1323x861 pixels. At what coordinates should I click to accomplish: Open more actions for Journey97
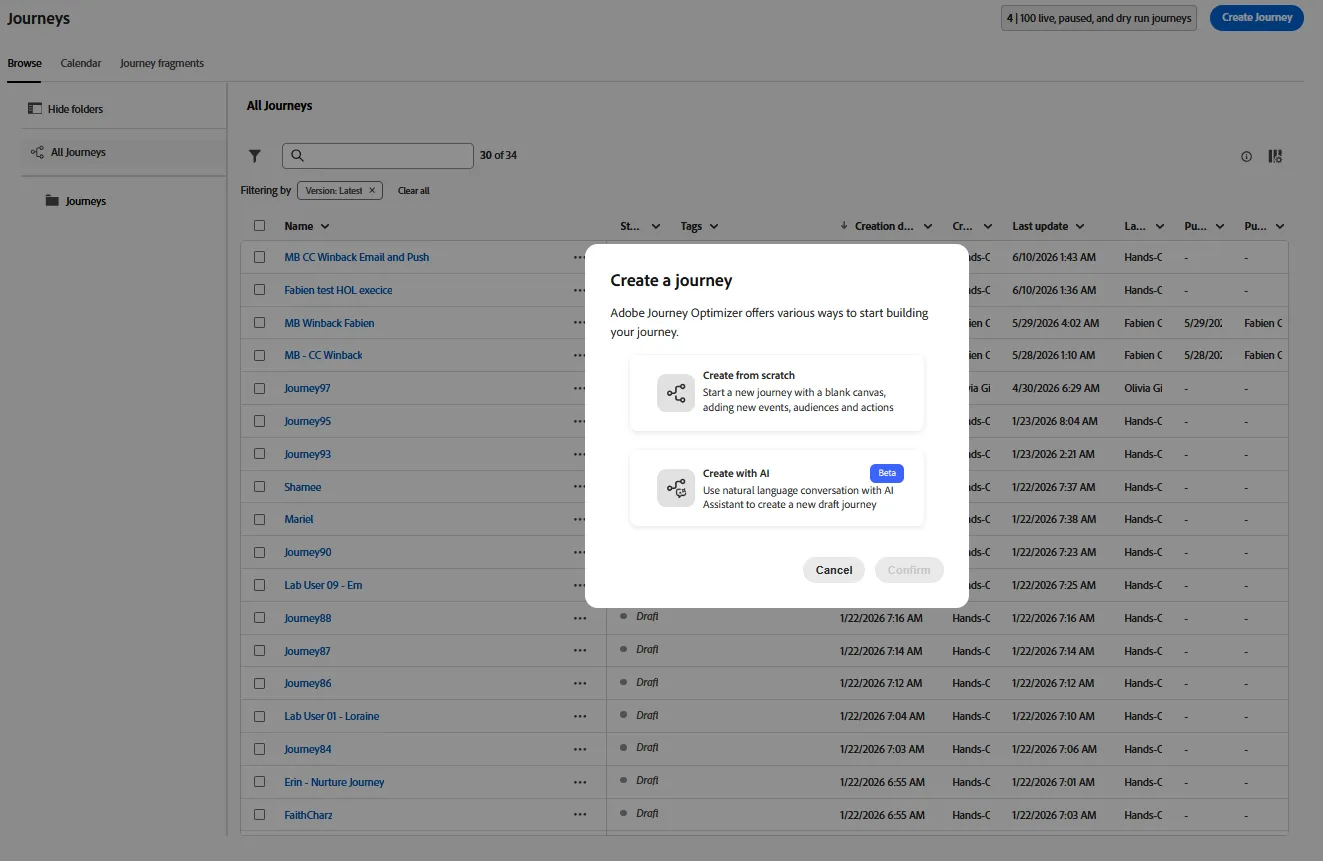pyautogui.click(x=580, y=388)
